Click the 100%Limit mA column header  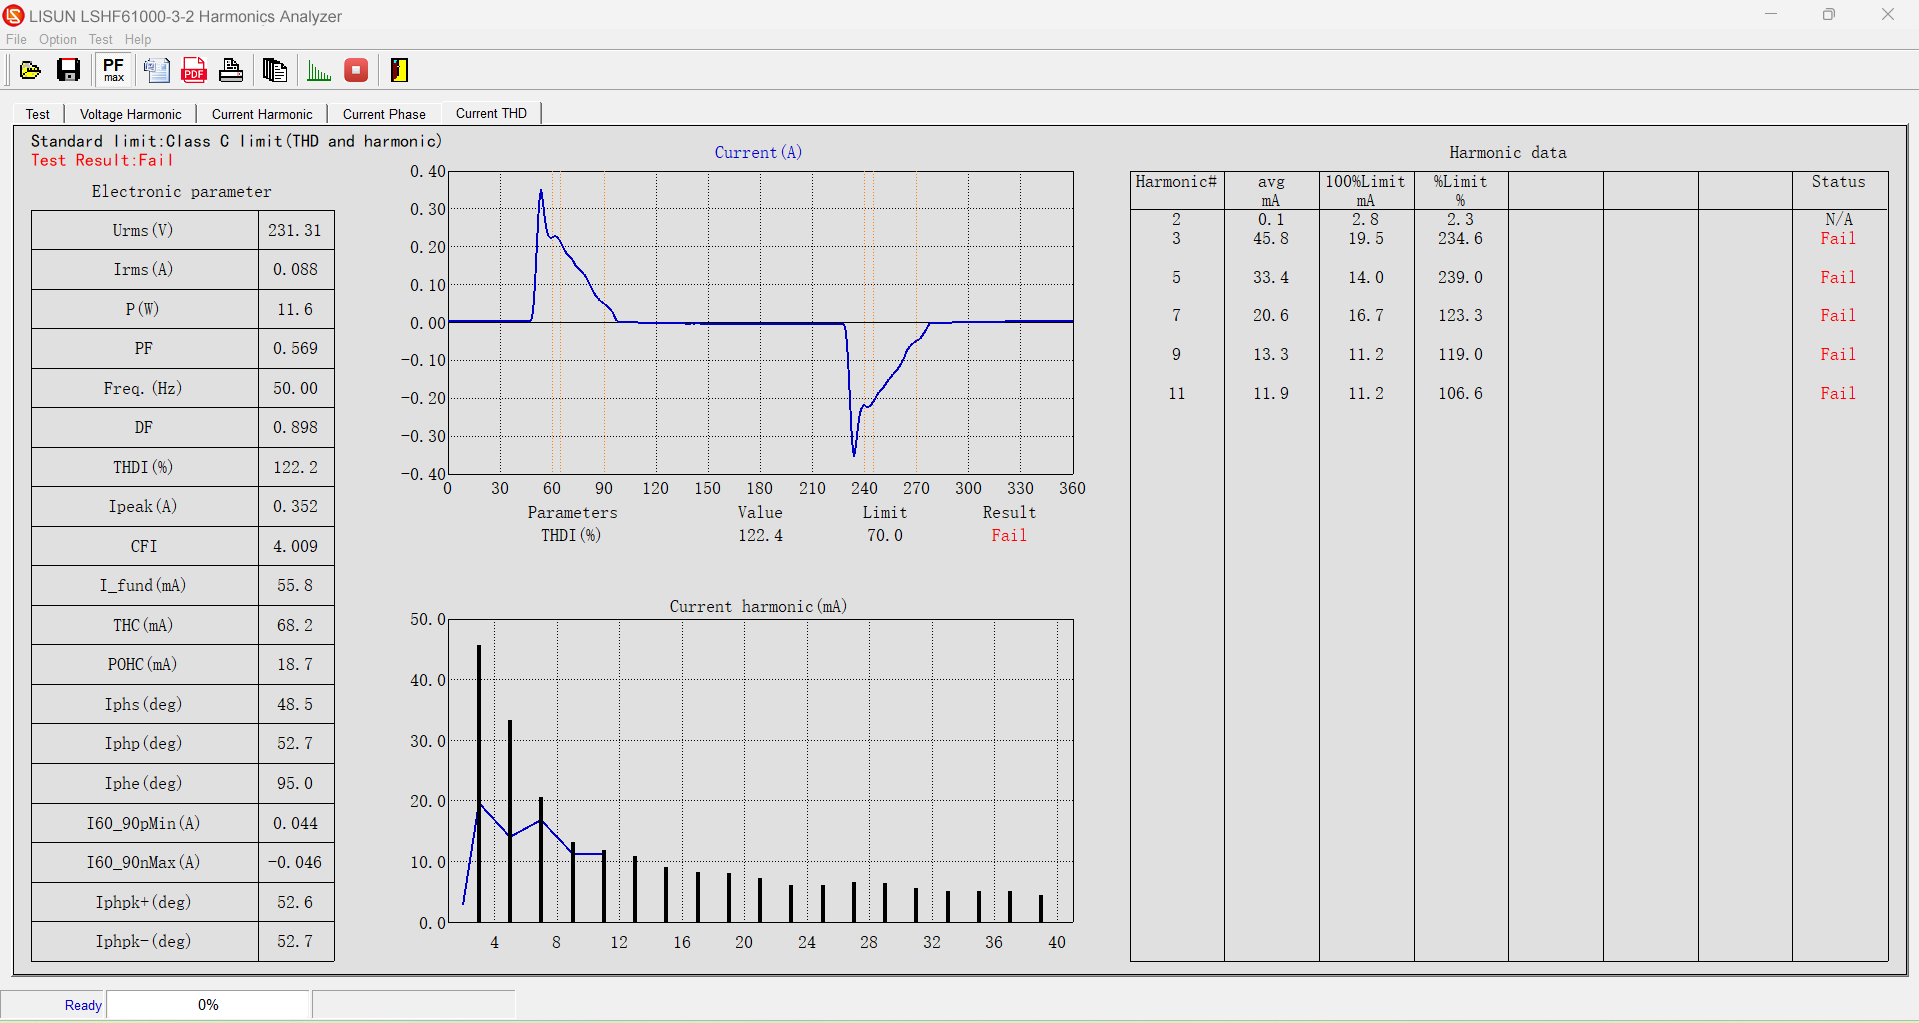coord(1366,190)
